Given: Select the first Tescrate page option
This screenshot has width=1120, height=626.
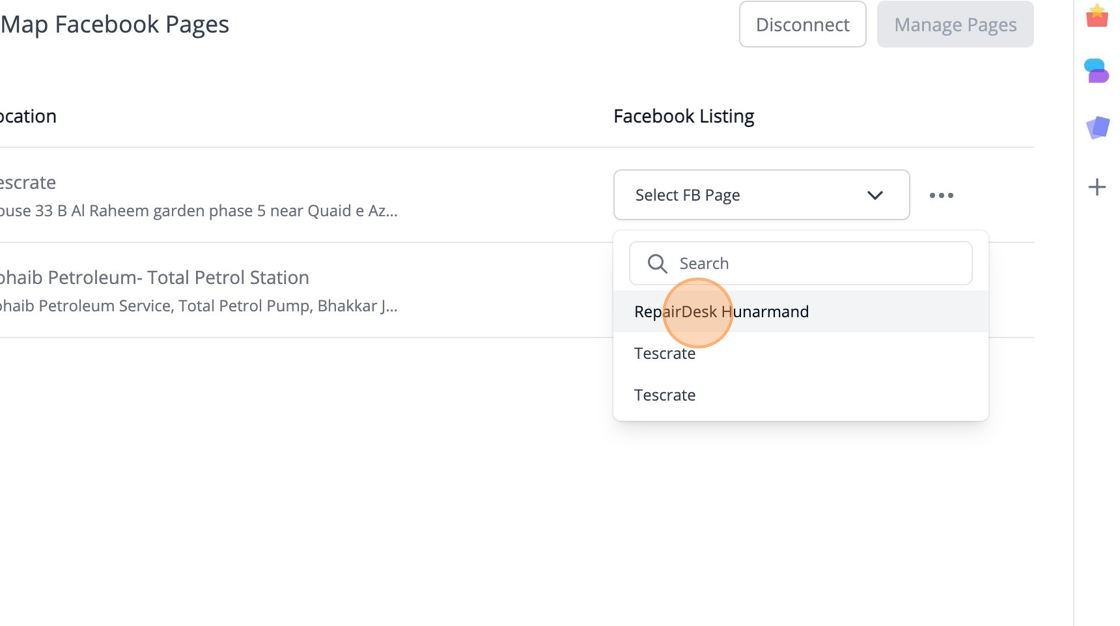Looking at the screenshot, I should point(665,354).
